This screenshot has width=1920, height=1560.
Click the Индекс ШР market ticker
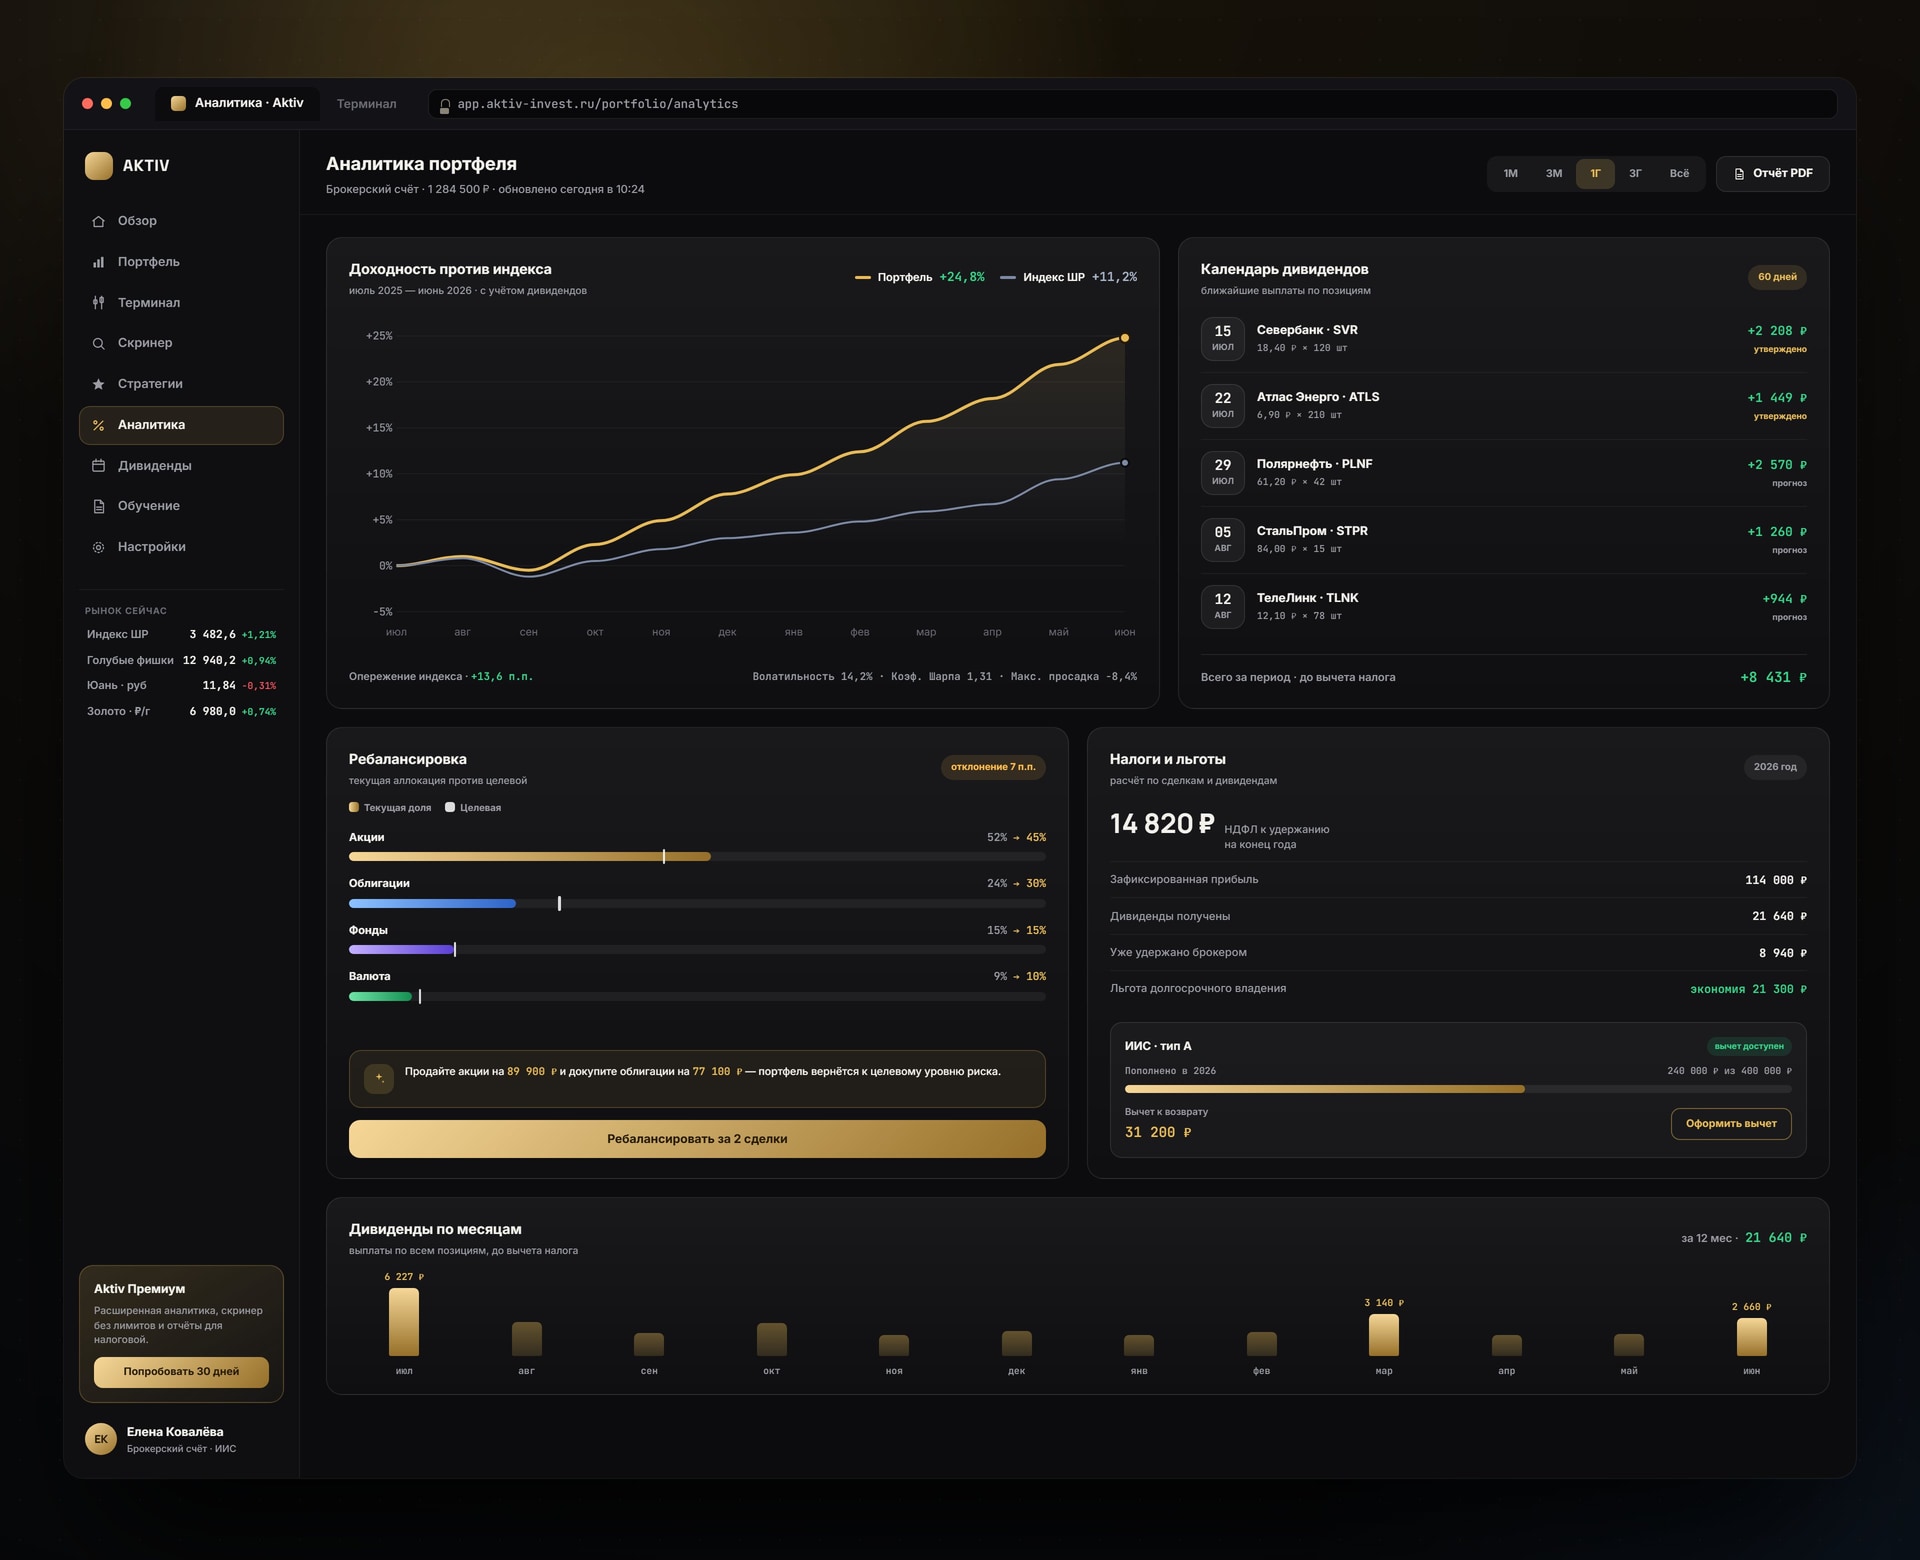(181, 634)
